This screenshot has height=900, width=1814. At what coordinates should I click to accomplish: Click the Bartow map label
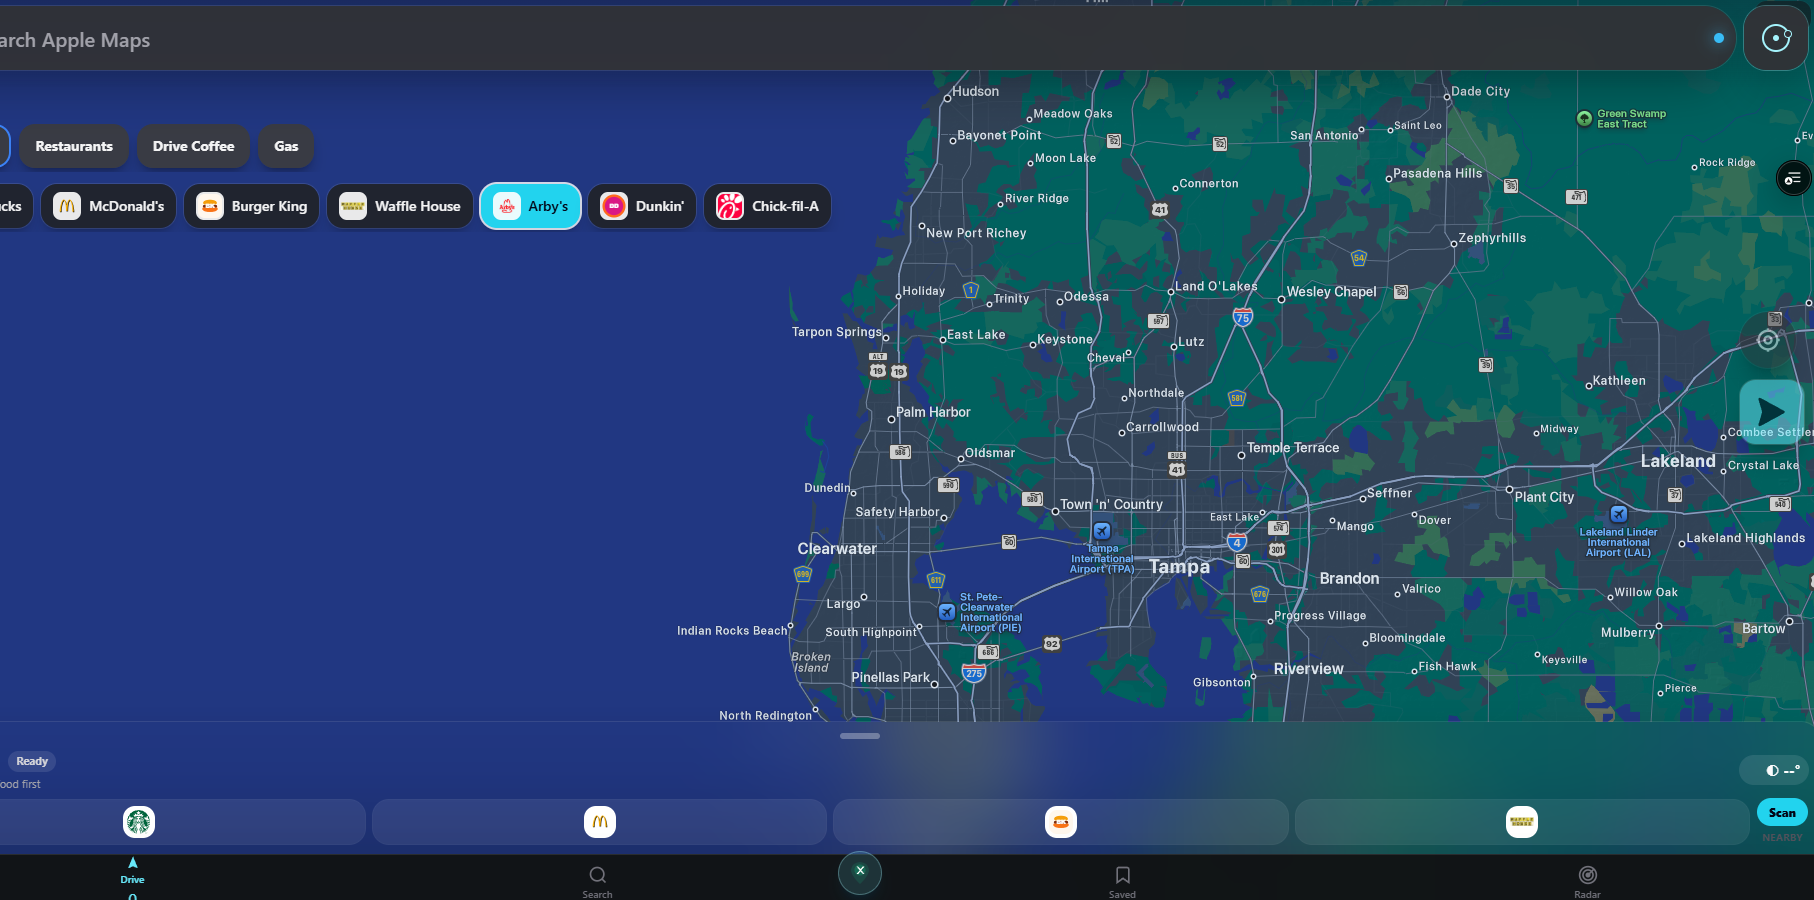pos(1763,629)
